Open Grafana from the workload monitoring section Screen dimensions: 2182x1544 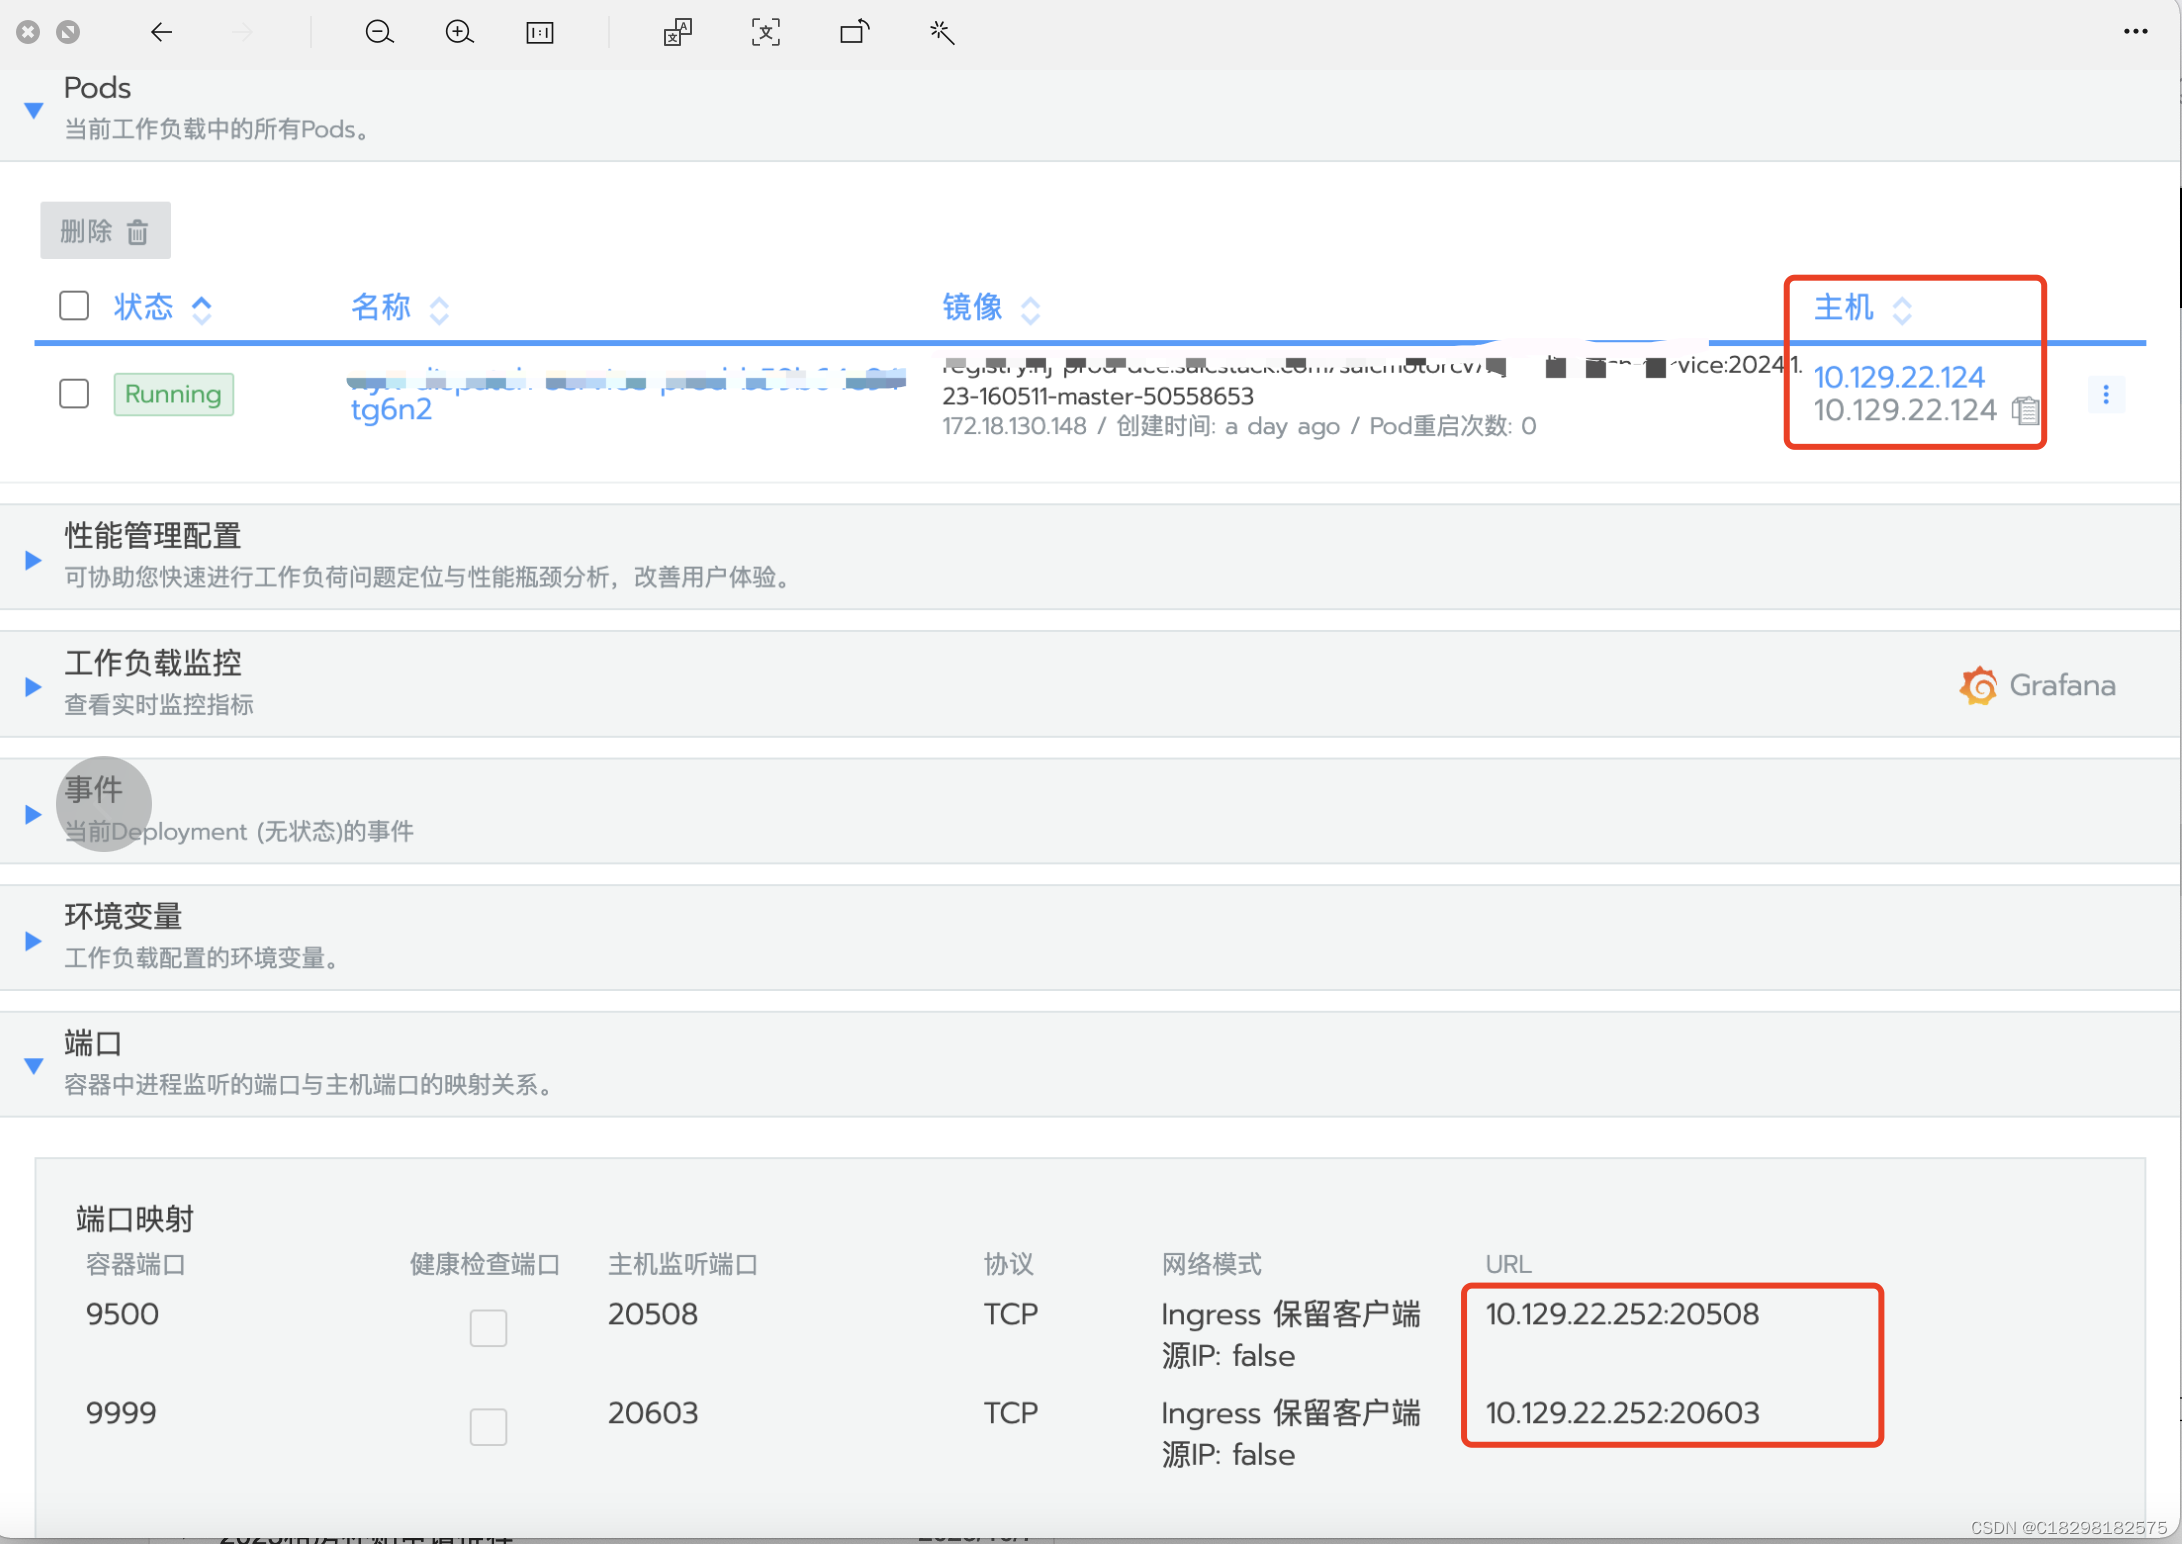click(2037, 685)
